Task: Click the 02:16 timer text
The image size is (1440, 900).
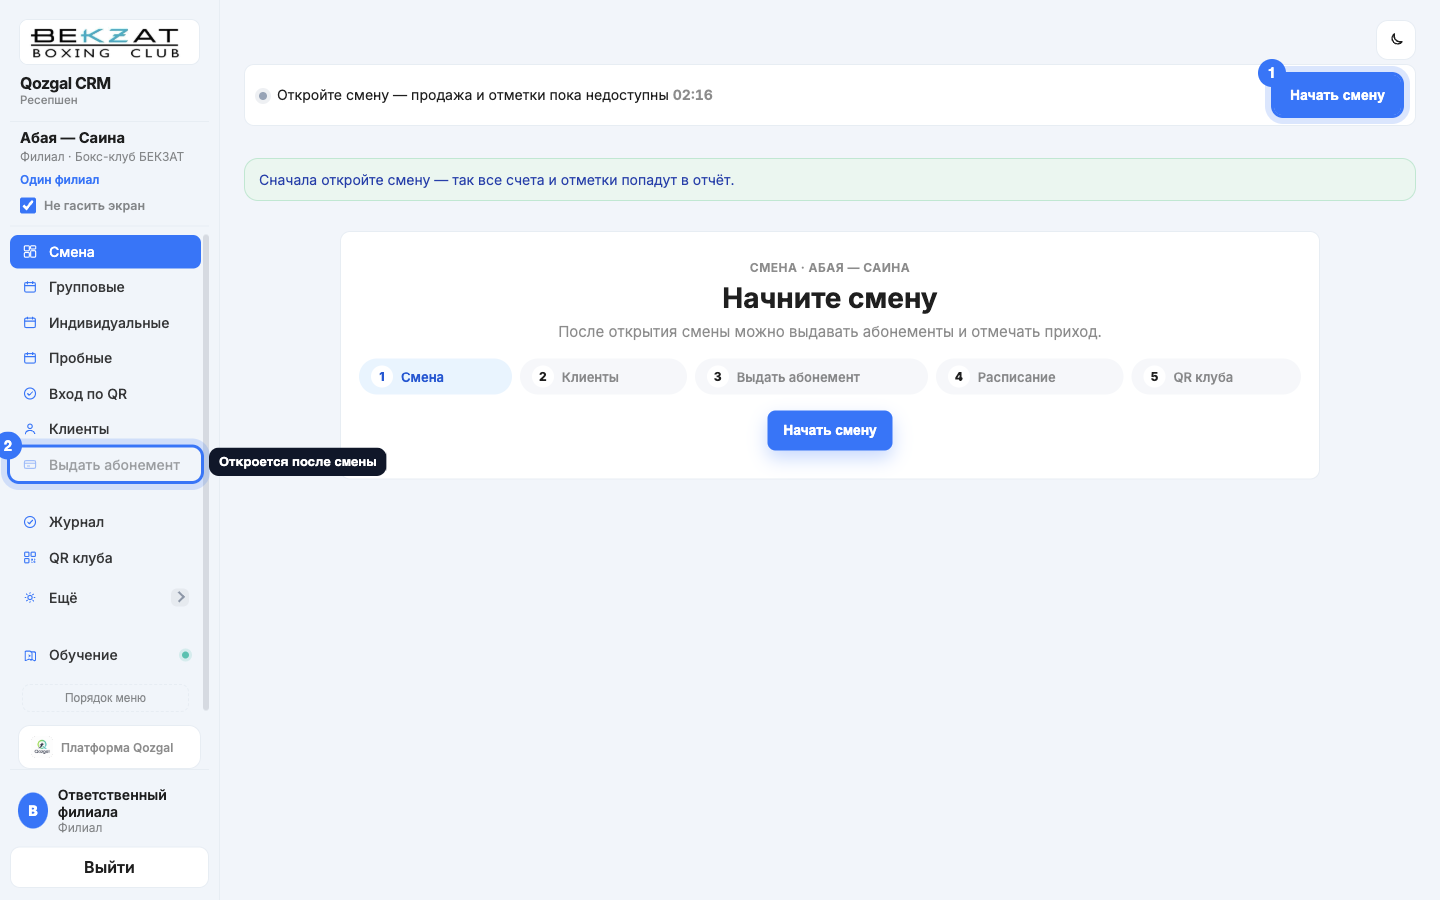Action: (x=693, y=95)
